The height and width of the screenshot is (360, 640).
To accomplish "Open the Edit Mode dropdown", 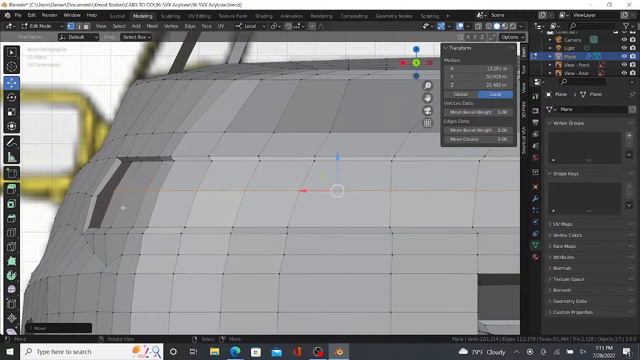I will point(42,26).
